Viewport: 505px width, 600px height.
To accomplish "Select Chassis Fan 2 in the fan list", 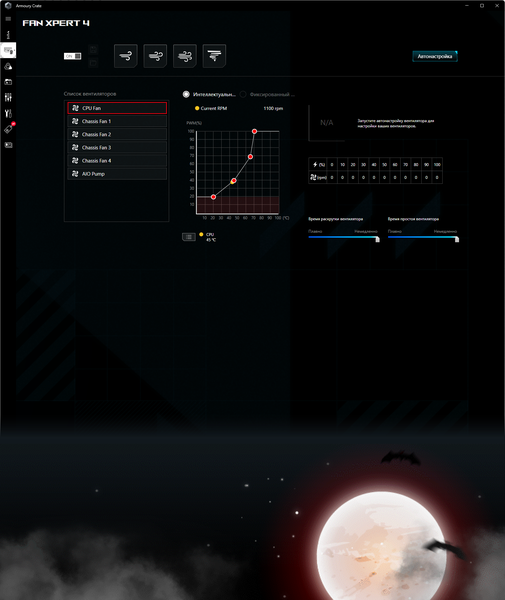I will coord(117,134).
